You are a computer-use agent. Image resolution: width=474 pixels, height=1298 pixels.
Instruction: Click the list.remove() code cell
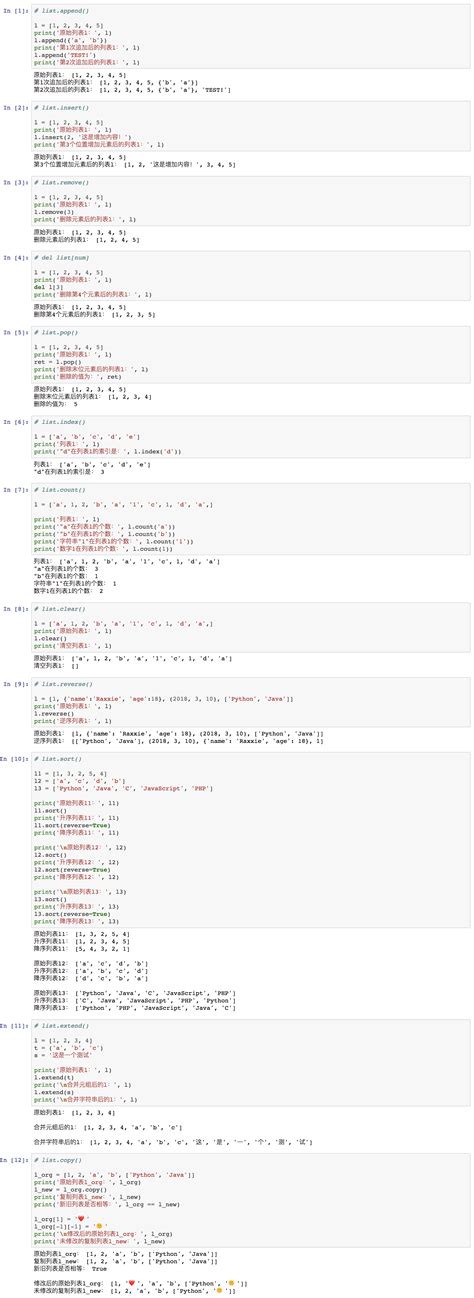tap(250, 201)
